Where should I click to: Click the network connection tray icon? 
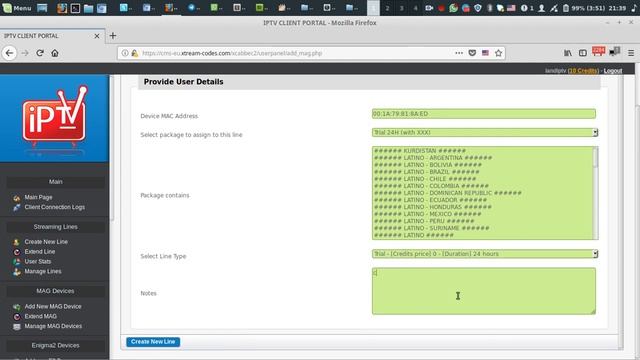click(553, 8)
